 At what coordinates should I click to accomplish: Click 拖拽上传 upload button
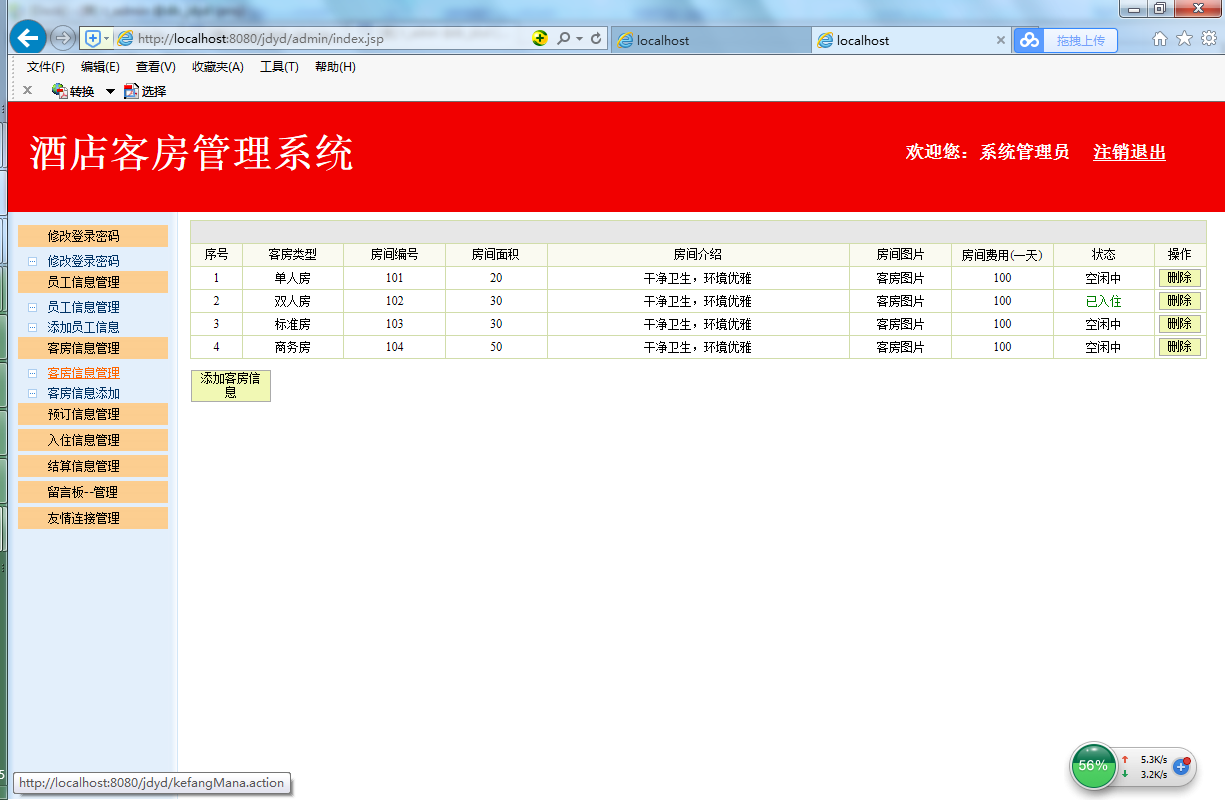1081,40
